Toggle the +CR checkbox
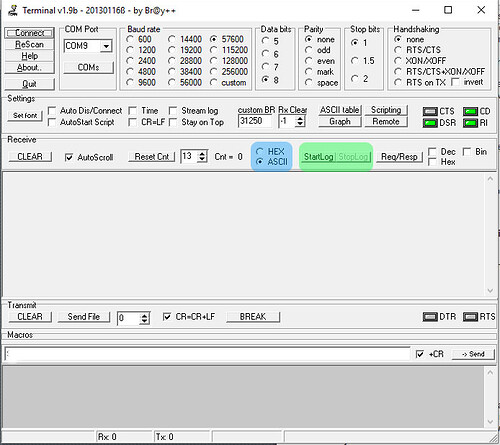Image resolution: width=500 pixels, height=445 pixels. tap(420, 354)
